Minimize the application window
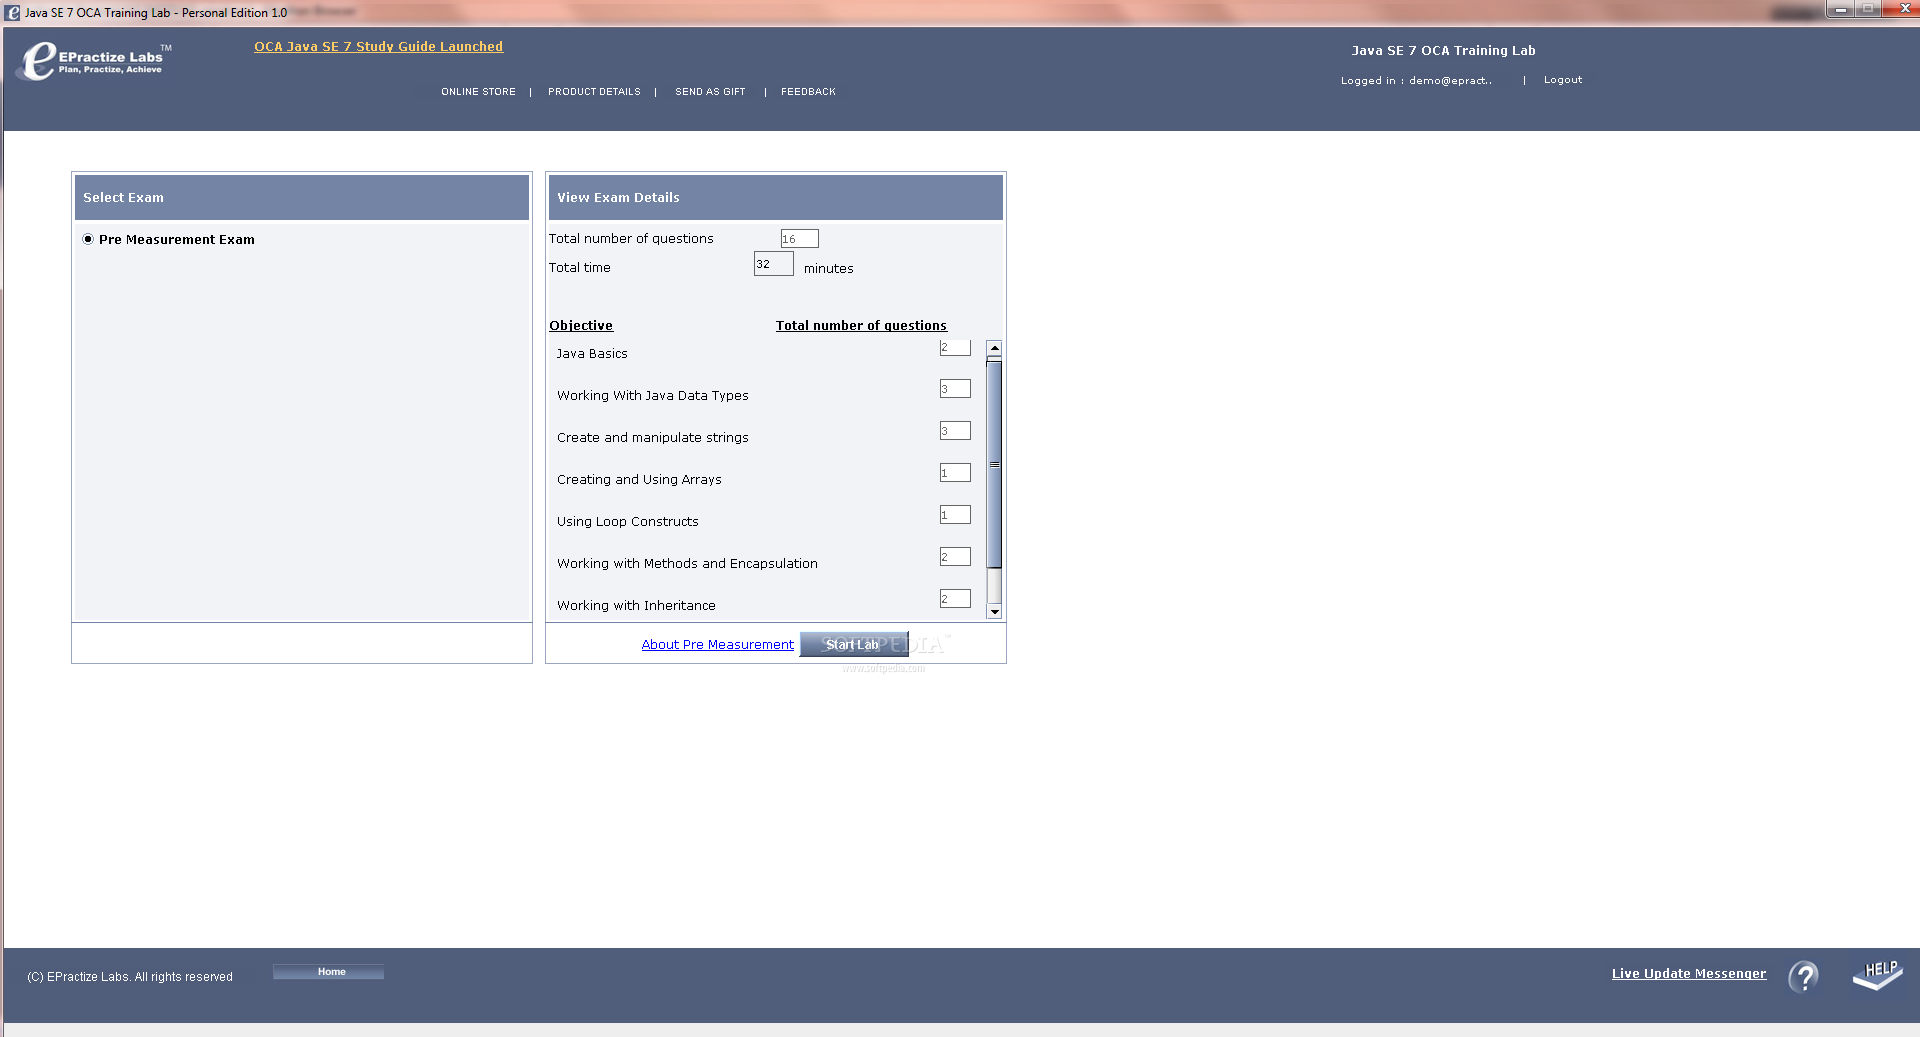Image resolution: width=1920 pixels, height=1037 pixels. pos(1840,10)
